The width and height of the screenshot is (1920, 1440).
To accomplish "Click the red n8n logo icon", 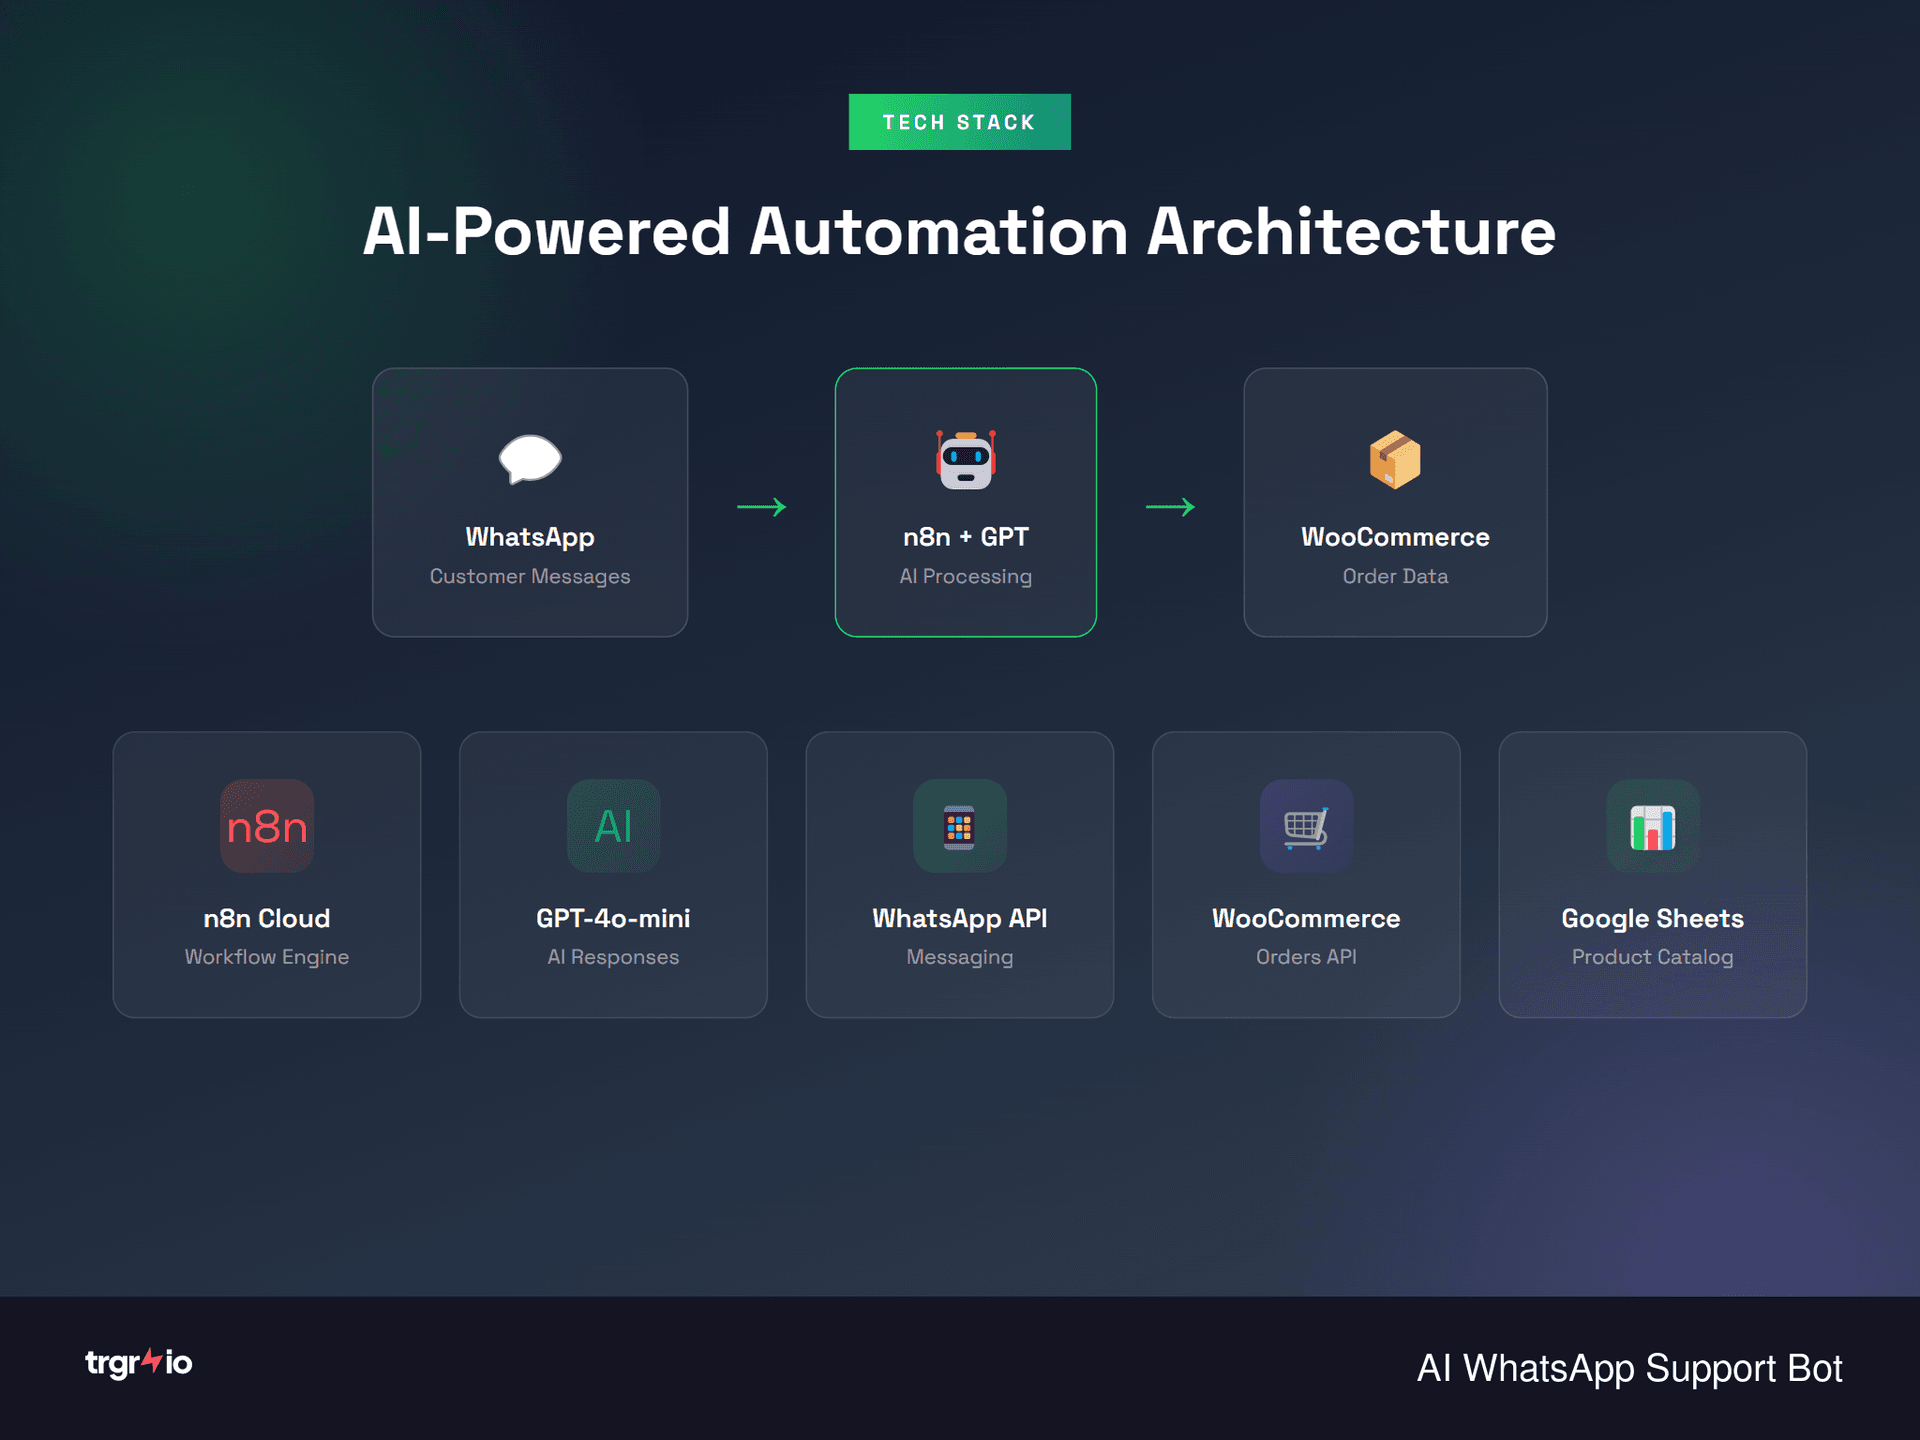I will pyautogui.click(x=266, y=827).
